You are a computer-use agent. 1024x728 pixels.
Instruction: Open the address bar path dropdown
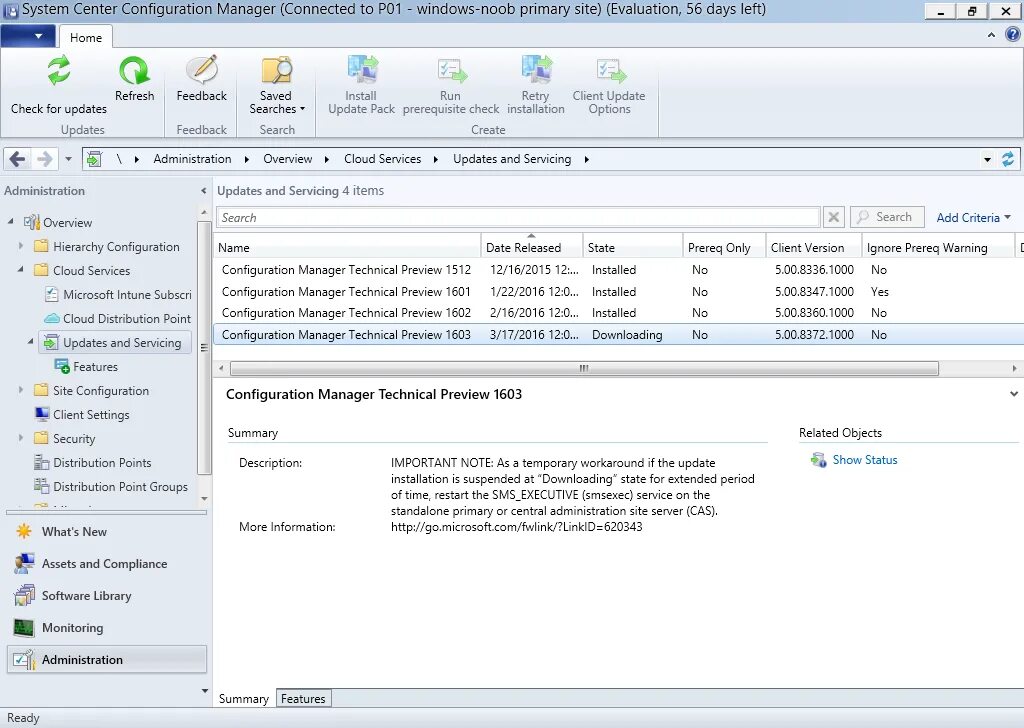click(x=987, y=159)
